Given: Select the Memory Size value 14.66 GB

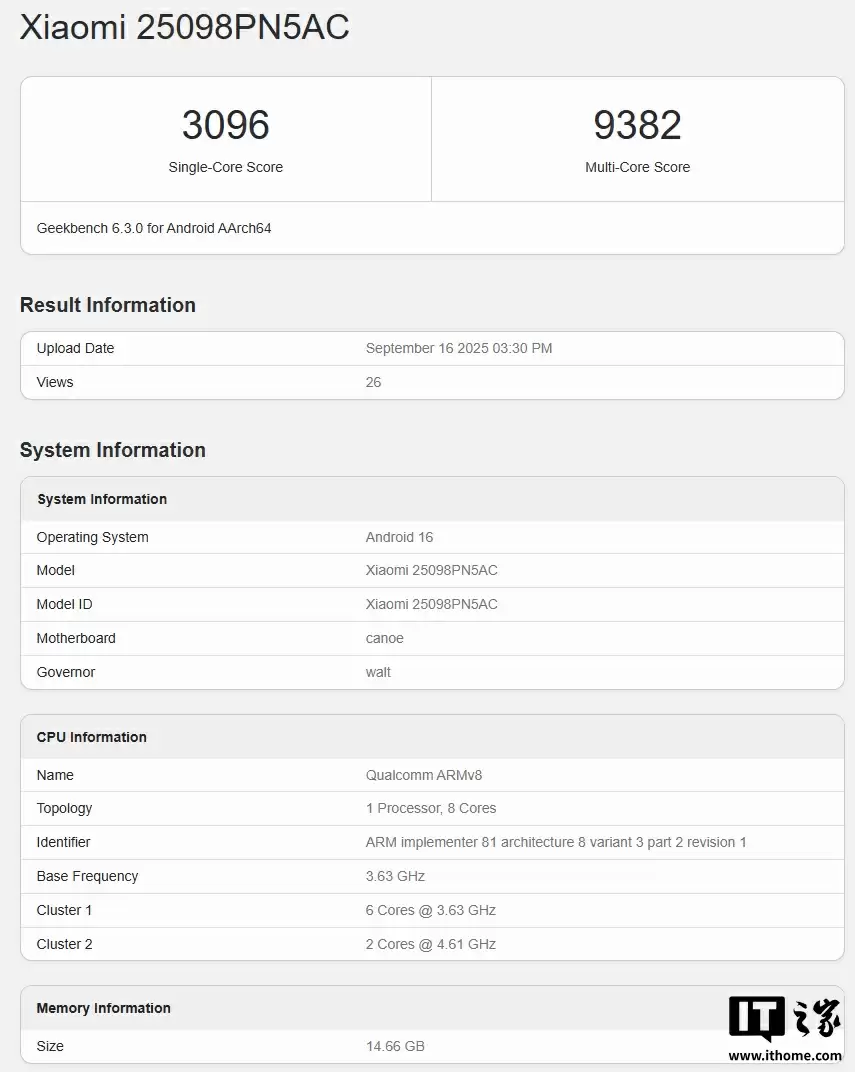Looking at the screenshot, I should (395, 1046).
